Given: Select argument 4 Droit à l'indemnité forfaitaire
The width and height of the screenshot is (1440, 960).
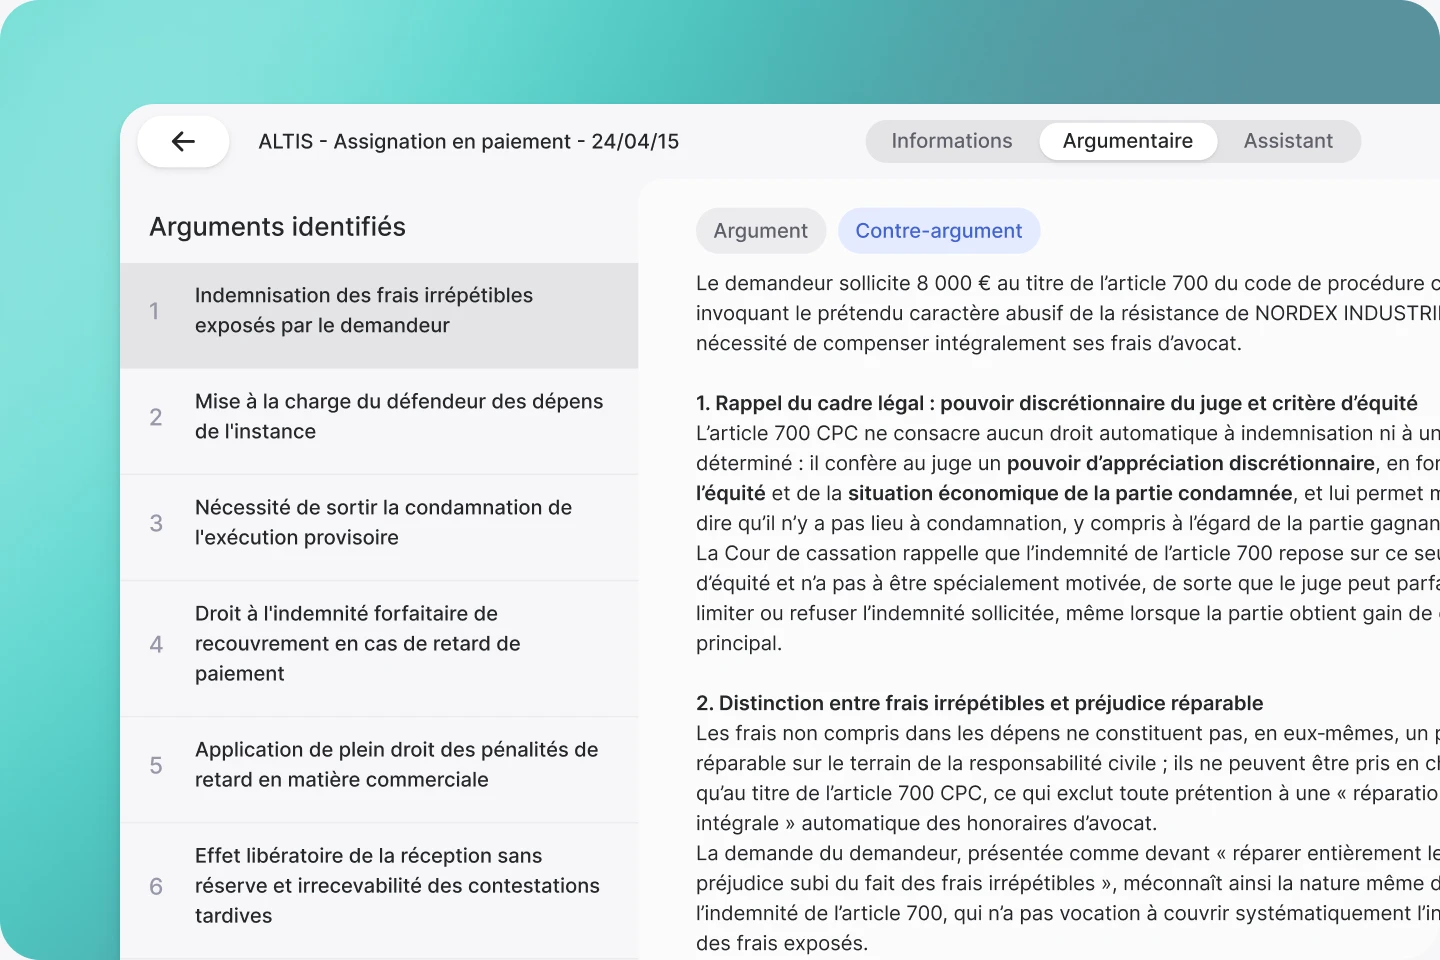Looking at the screenshot, I should click(379, 649).
